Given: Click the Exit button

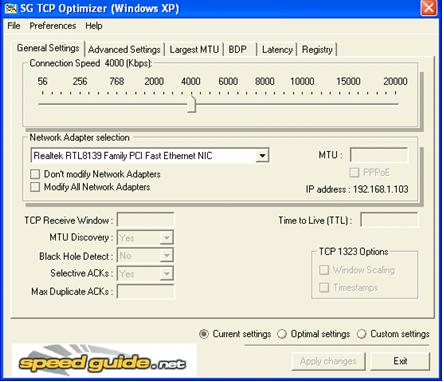Looking at the screenshot, I should (x=400, y=361).
